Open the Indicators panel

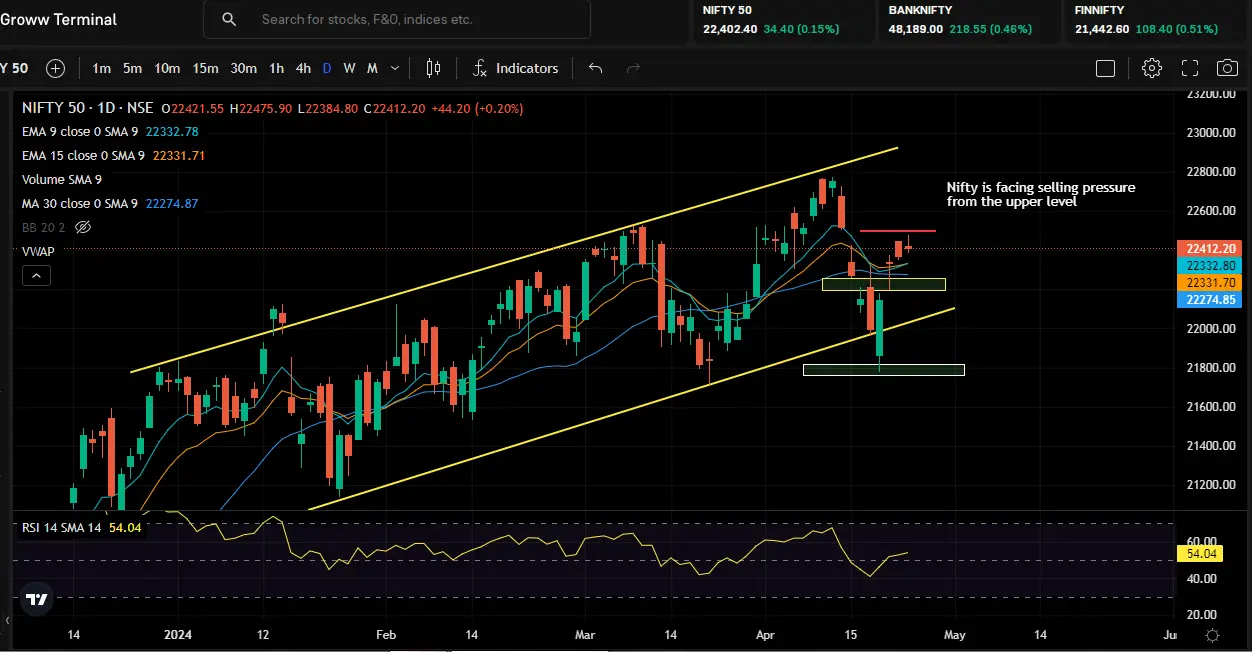[516, 68]
